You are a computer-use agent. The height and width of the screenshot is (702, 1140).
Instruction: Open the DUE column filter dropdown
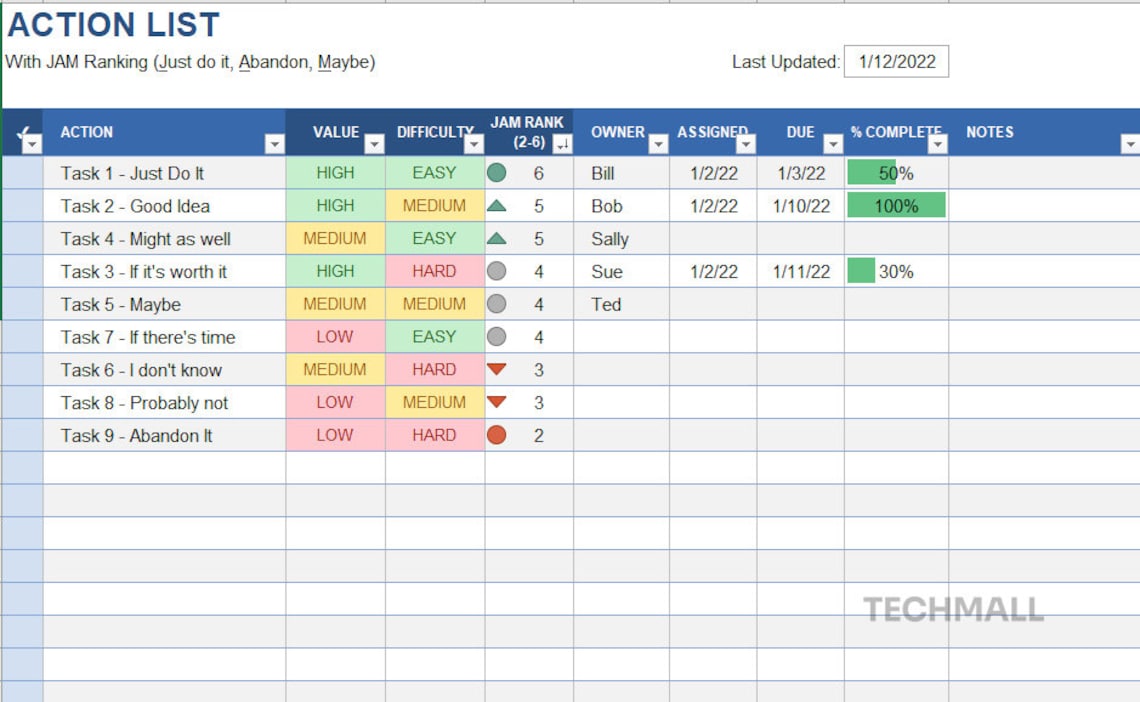pos(833,144)
